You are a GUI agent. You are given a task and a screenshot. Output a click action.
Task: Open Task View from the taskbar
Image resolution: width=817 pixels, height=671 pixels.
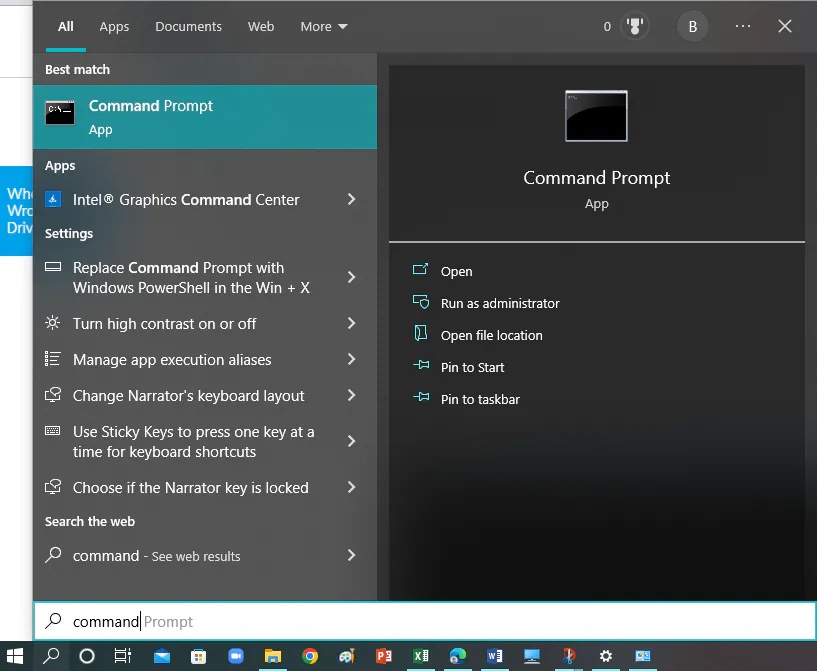124,658
